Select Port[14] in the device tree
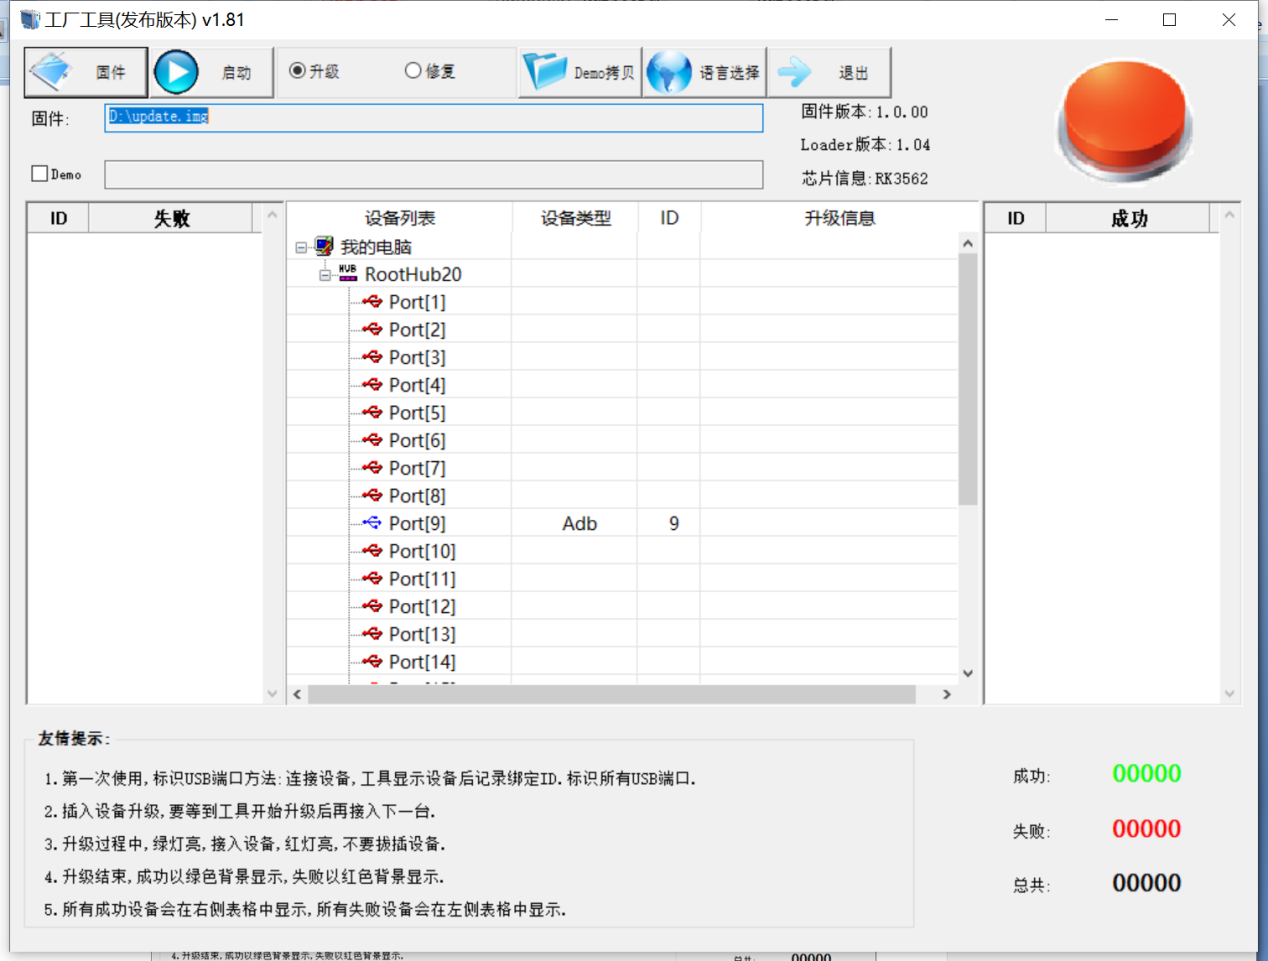This screenshot has width=1268, height=961. (421, 662)
